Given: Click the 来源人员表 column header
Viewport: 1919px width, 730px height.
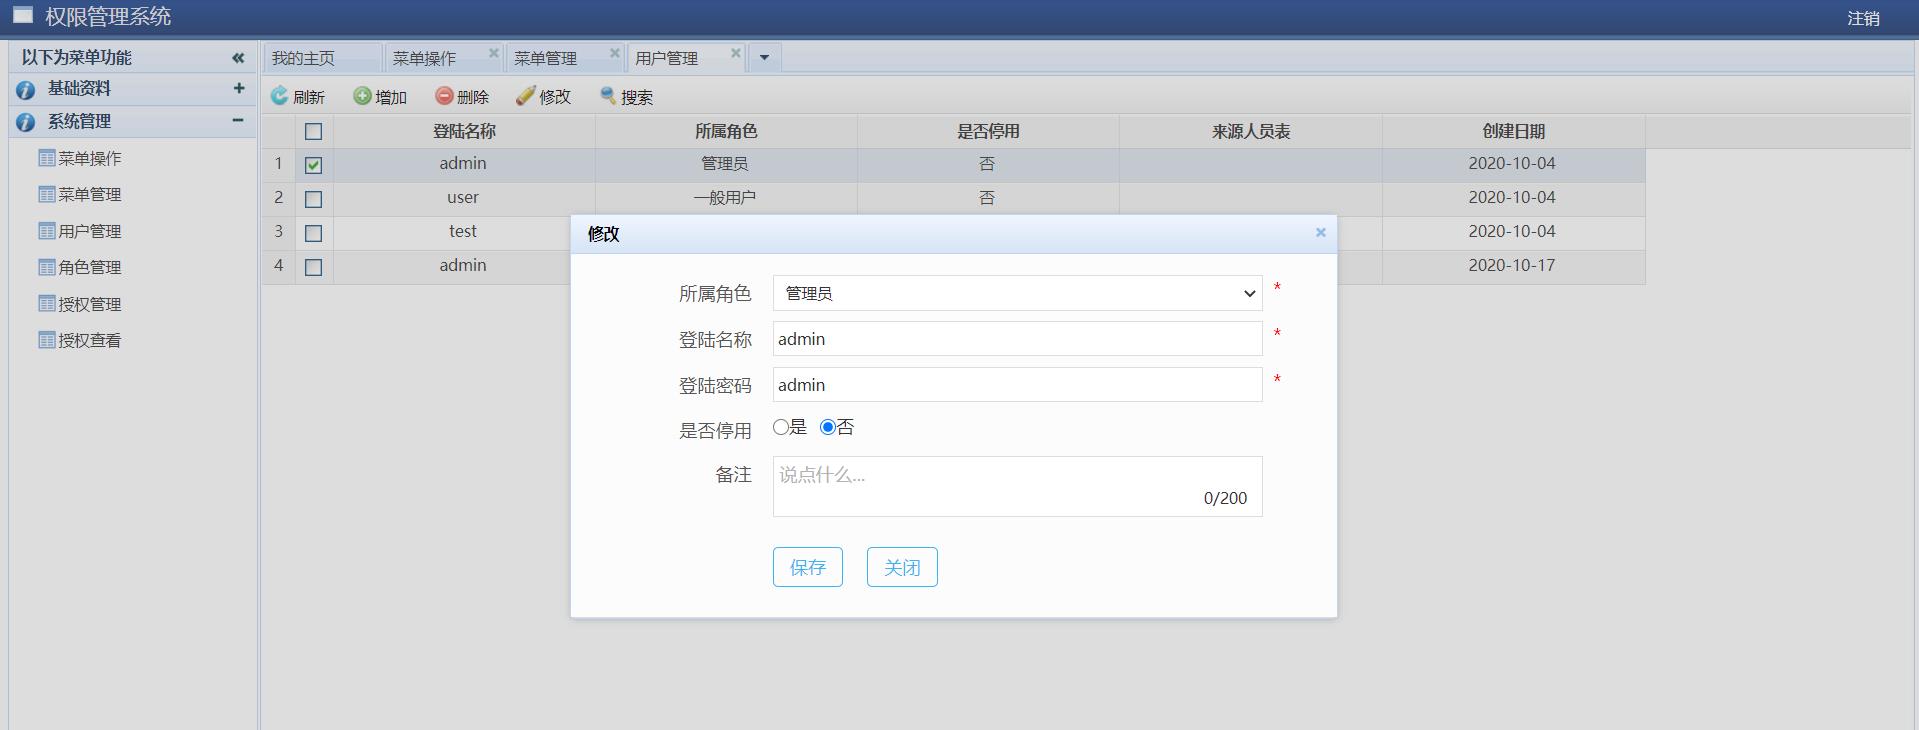Looking at the screenshot, I should click(1251, 131).
